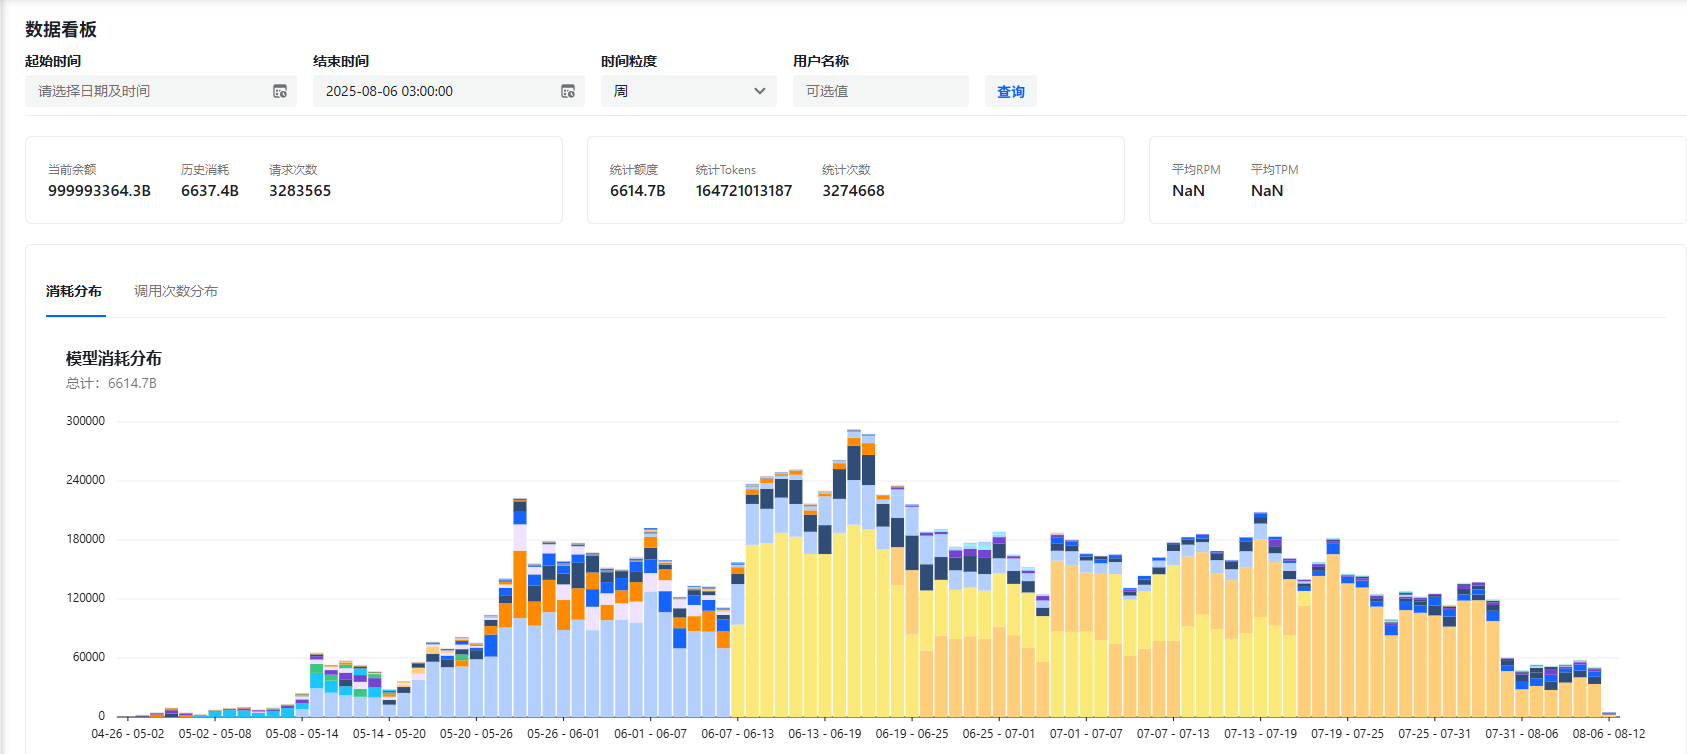Open calendar icon in 起始时间 field
Viewport: 1687px width, 754px height.
(280, 91)
